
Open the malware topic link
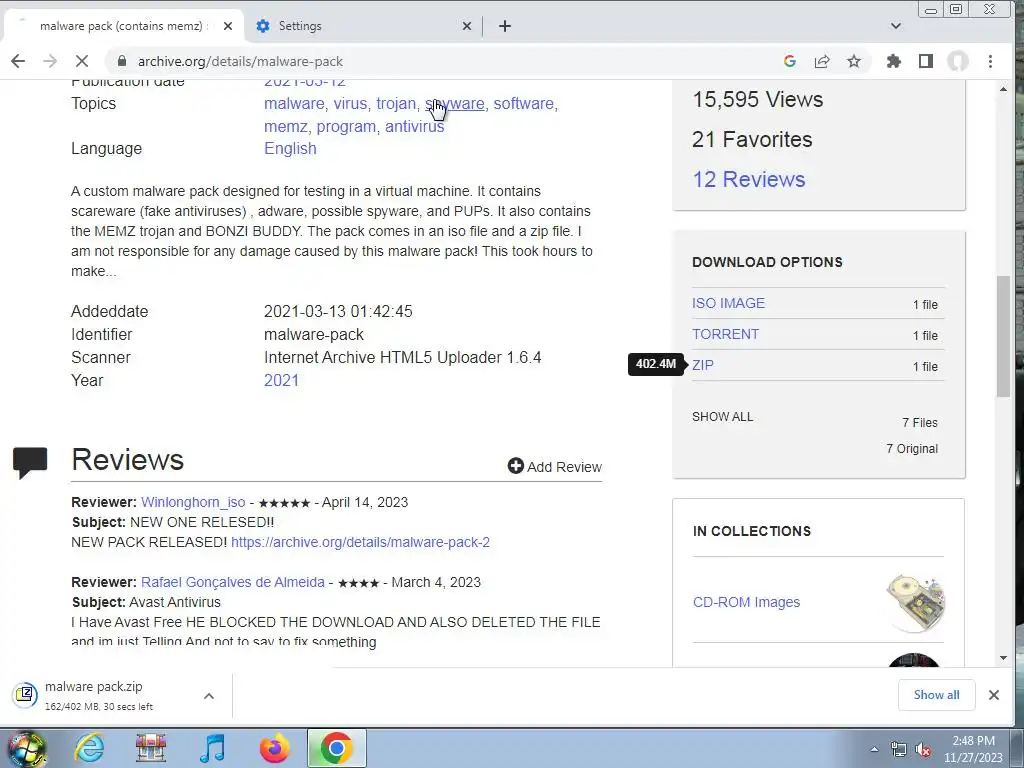click(x=294, y=104)
